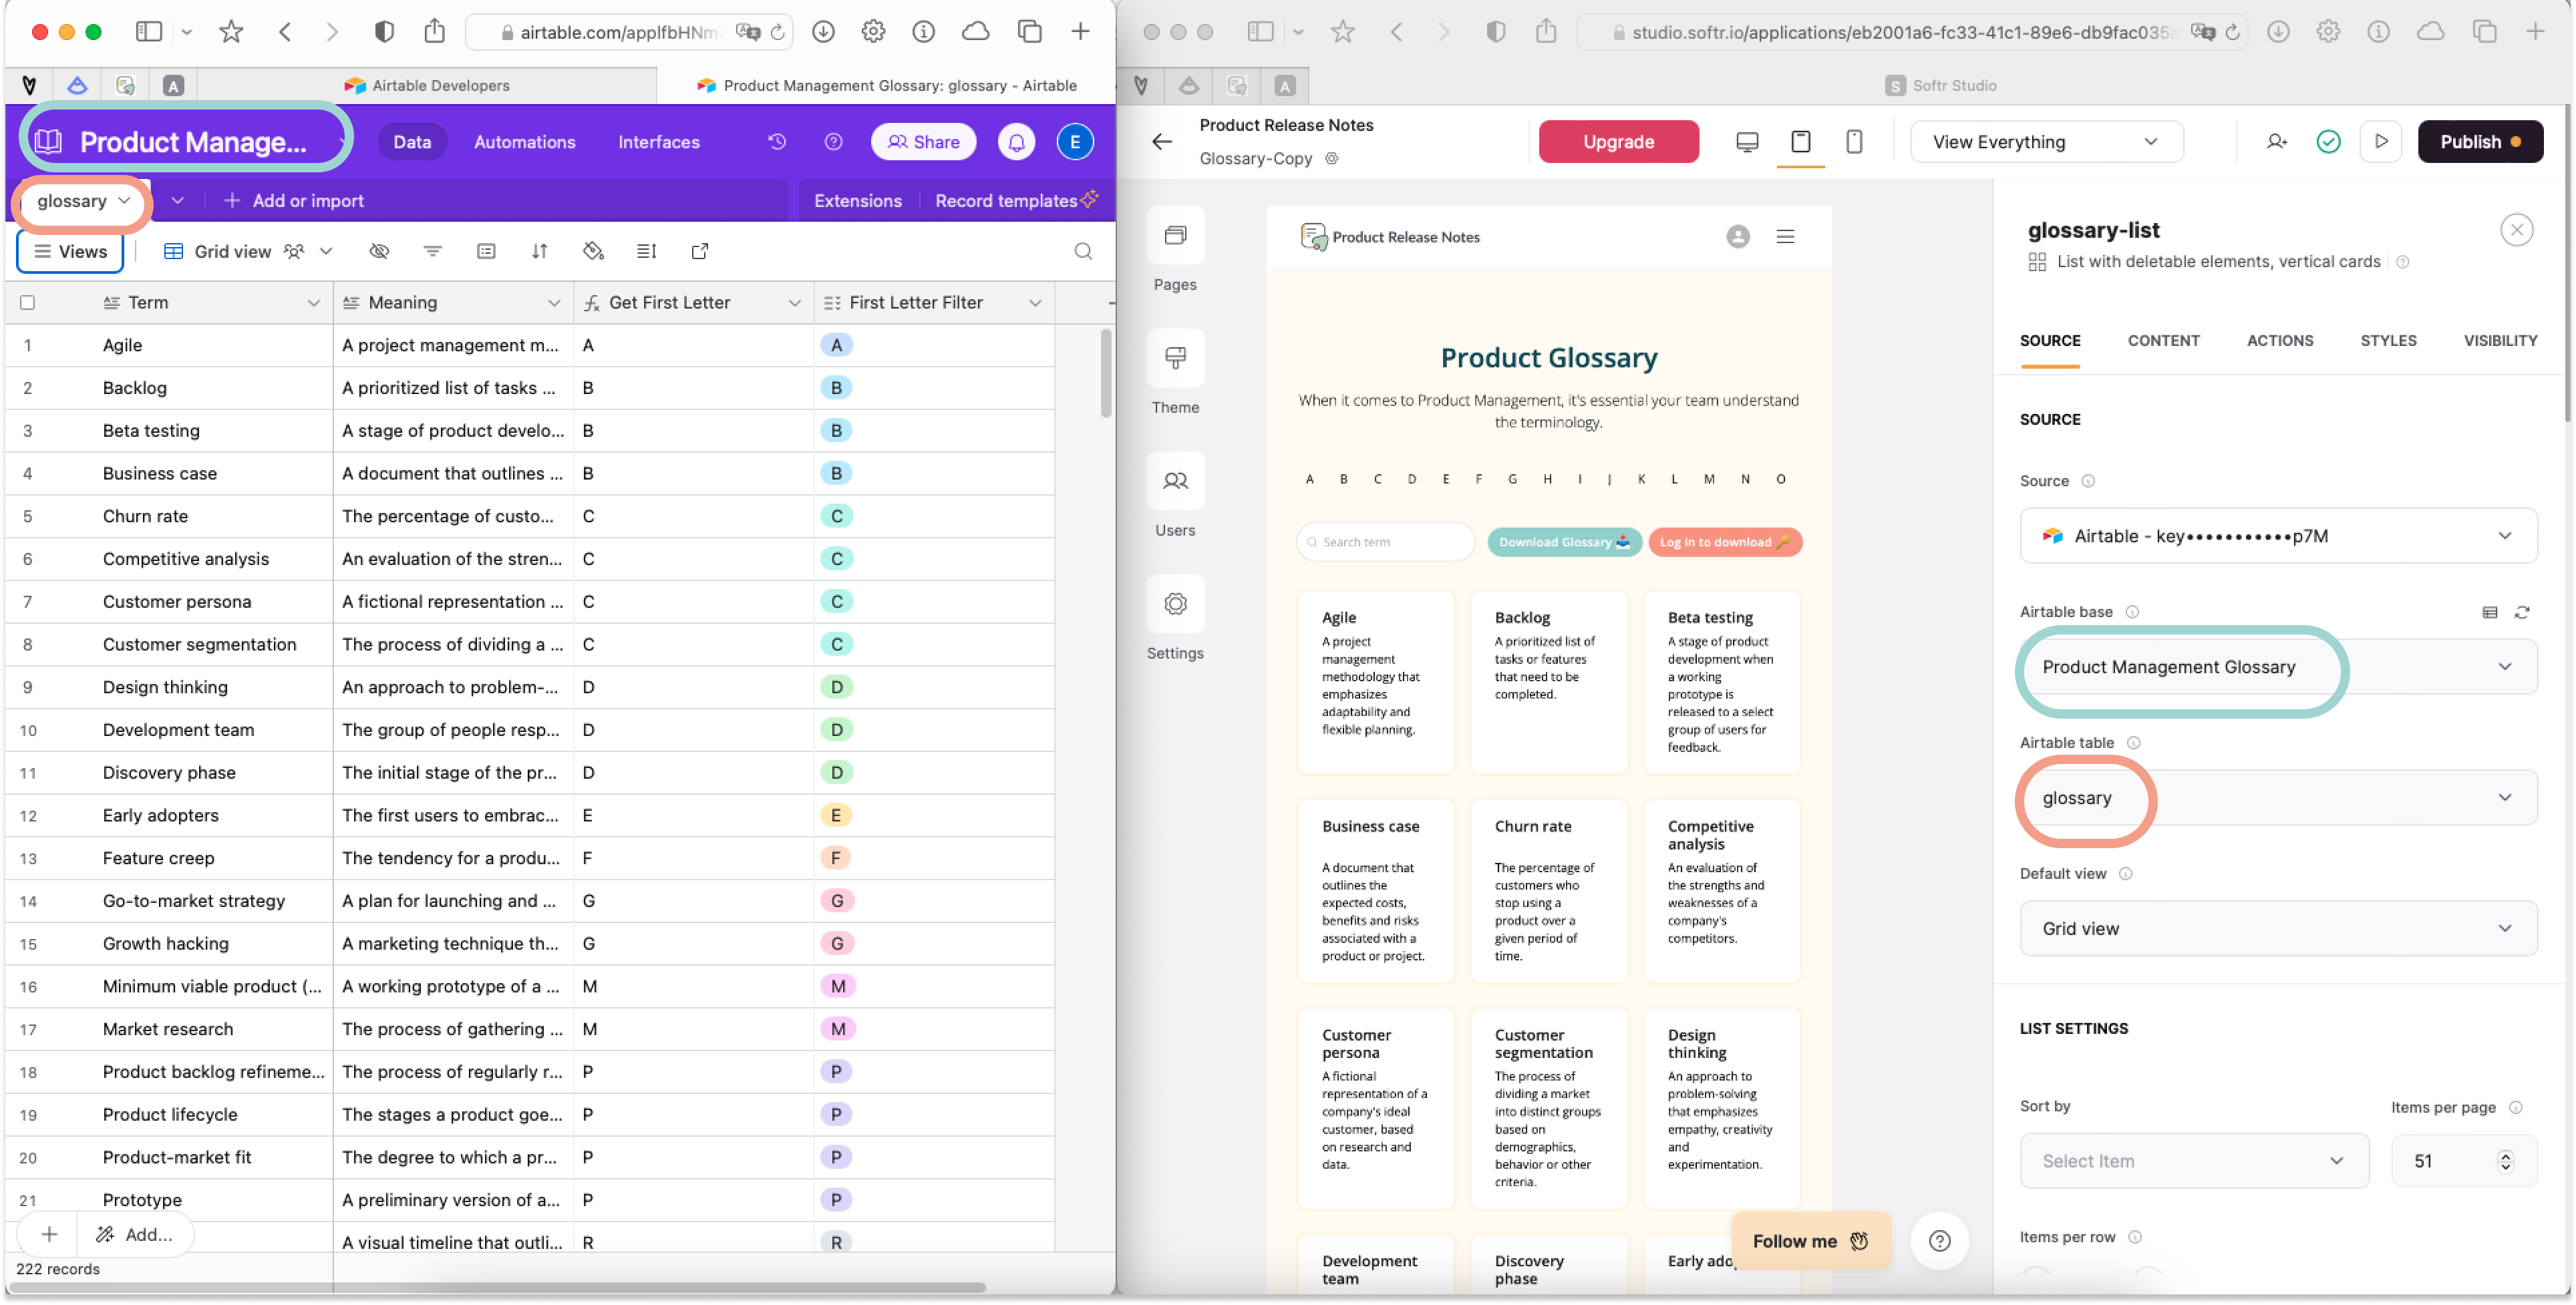Switch to the CONTENT tab in Softr

point(2163,341)
